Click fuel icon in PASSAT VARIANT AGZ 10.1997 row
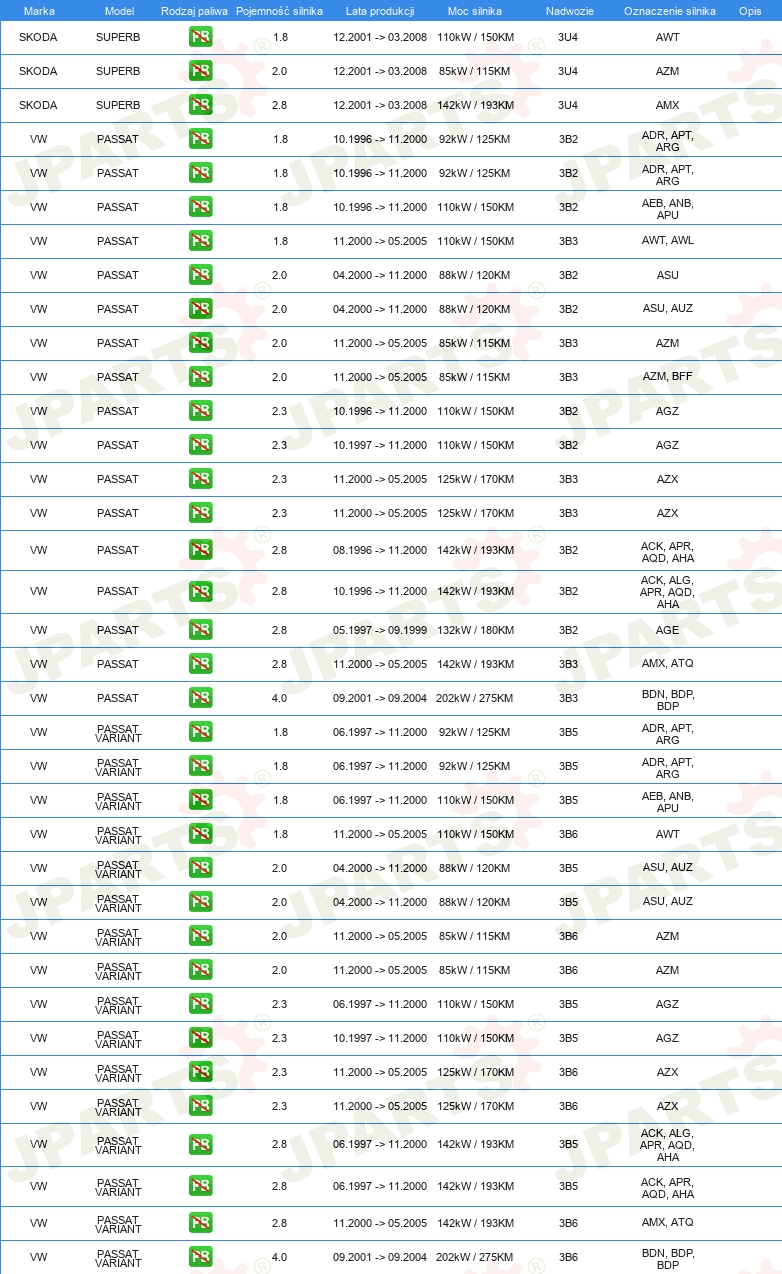Viewport: 782px width, 1274px height. [x=200, y=1038]
